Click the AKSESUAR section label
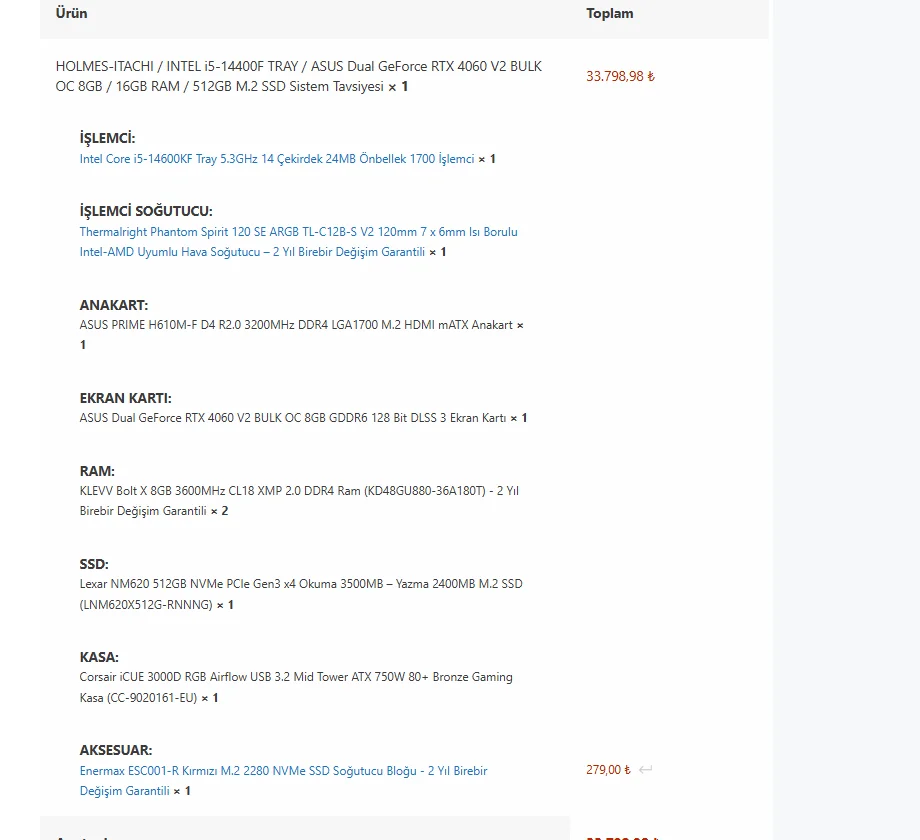This screenshot has height=840, width=920. coord(116,750)
